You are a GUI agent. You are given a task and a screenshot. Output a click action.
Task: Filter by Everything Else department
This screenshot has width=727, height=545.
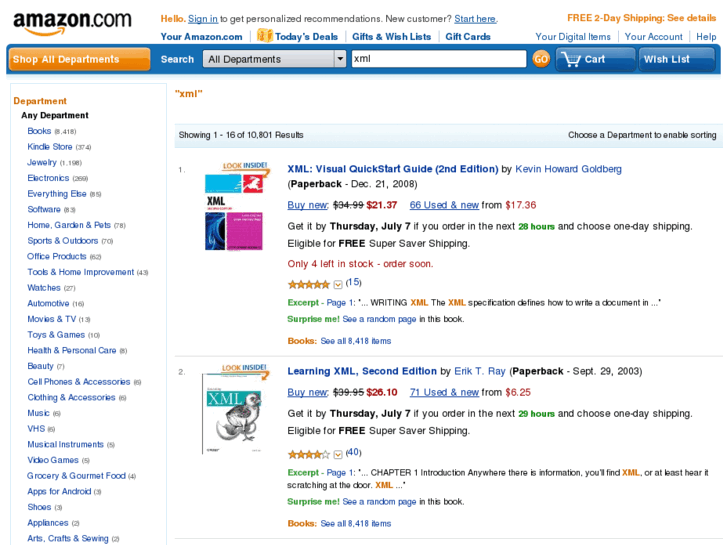[57, 194]
